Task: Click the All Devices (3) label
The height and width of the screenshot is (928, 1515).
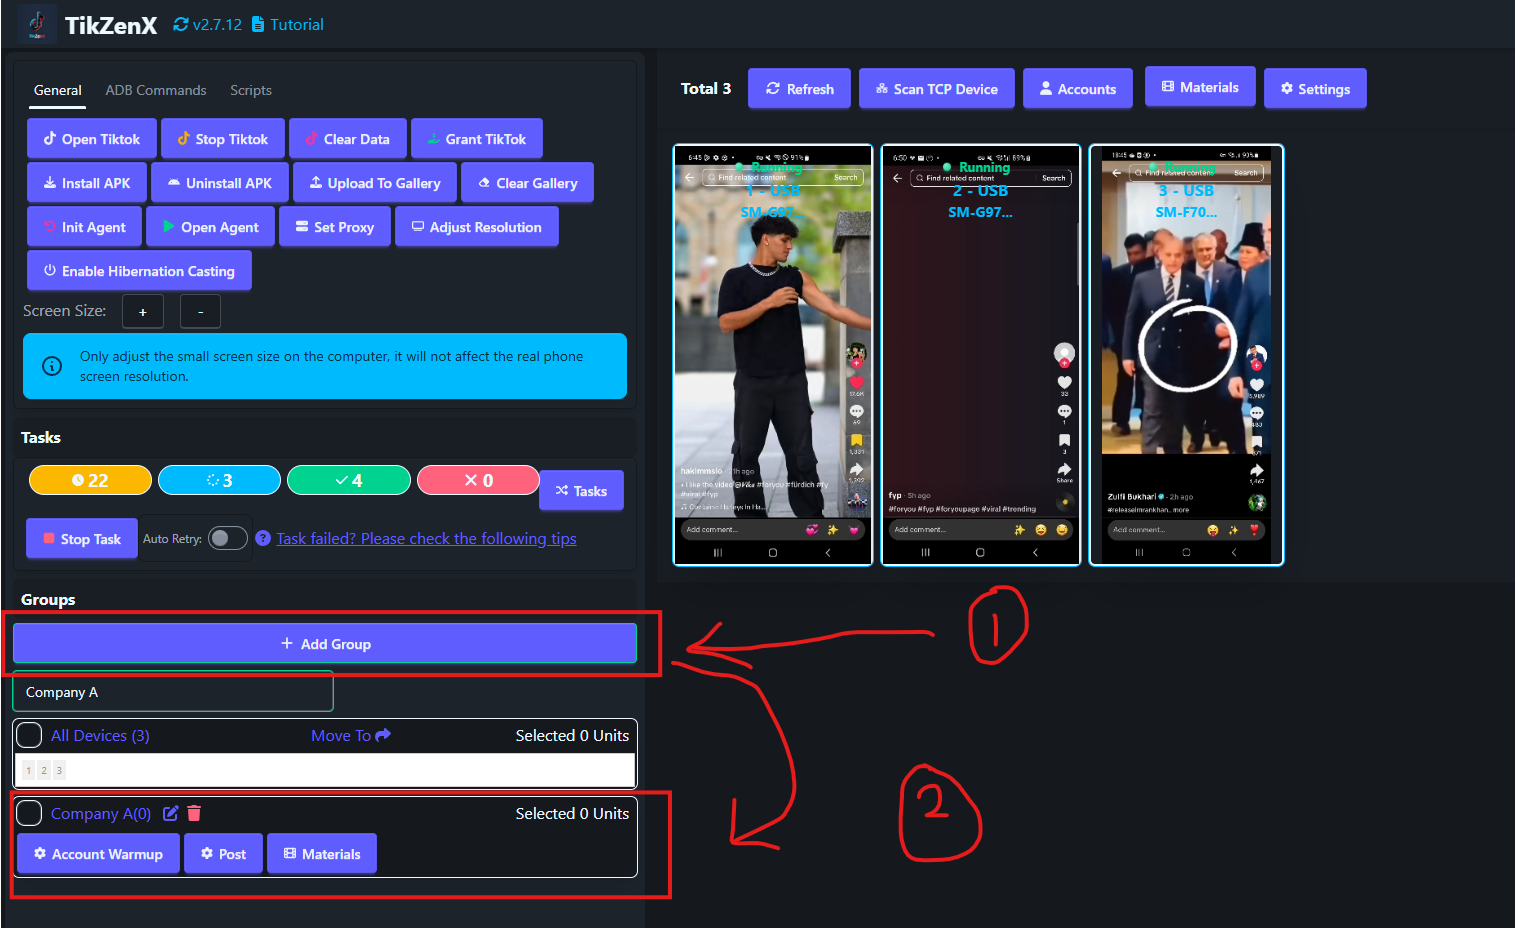Action: coord(100,735)
